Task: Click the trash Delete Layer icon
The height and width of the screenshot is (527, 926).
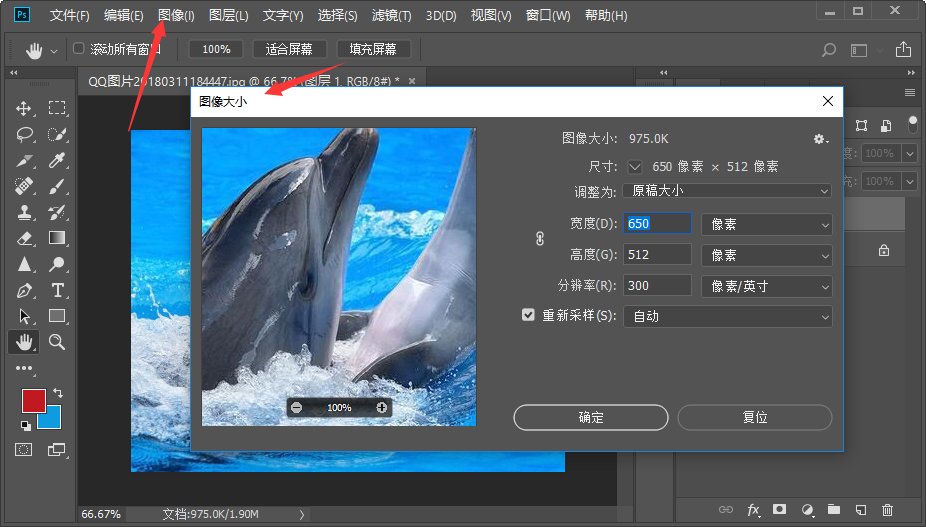Action: point(887,509)
